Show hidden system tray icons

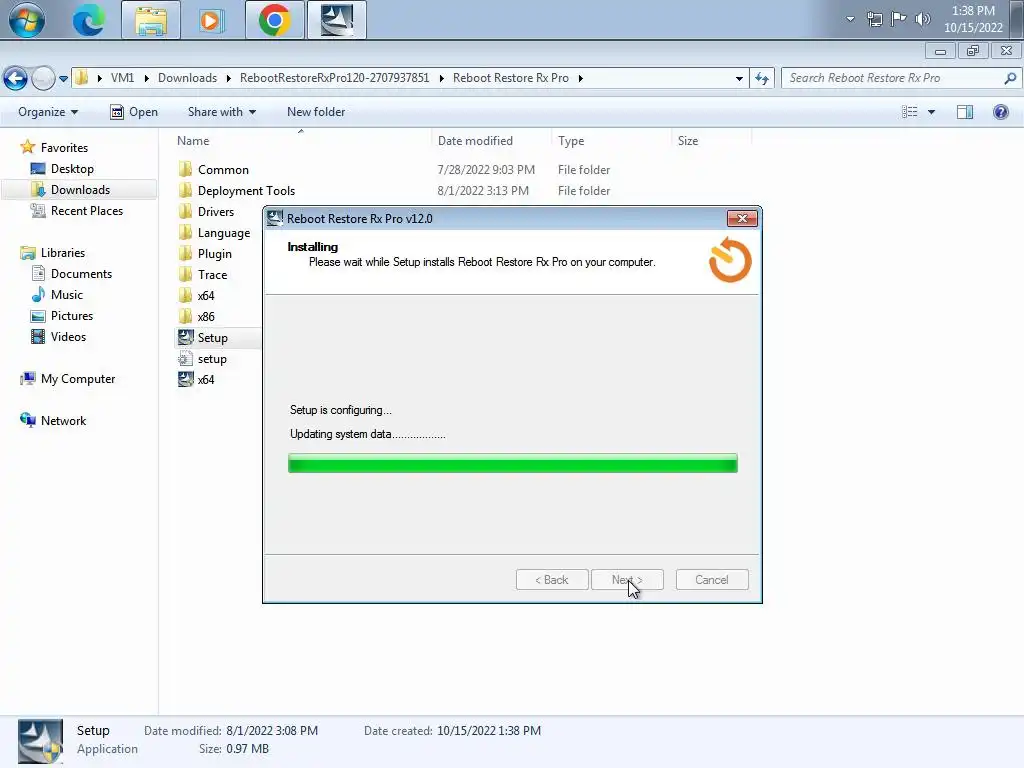pos(850,19)
